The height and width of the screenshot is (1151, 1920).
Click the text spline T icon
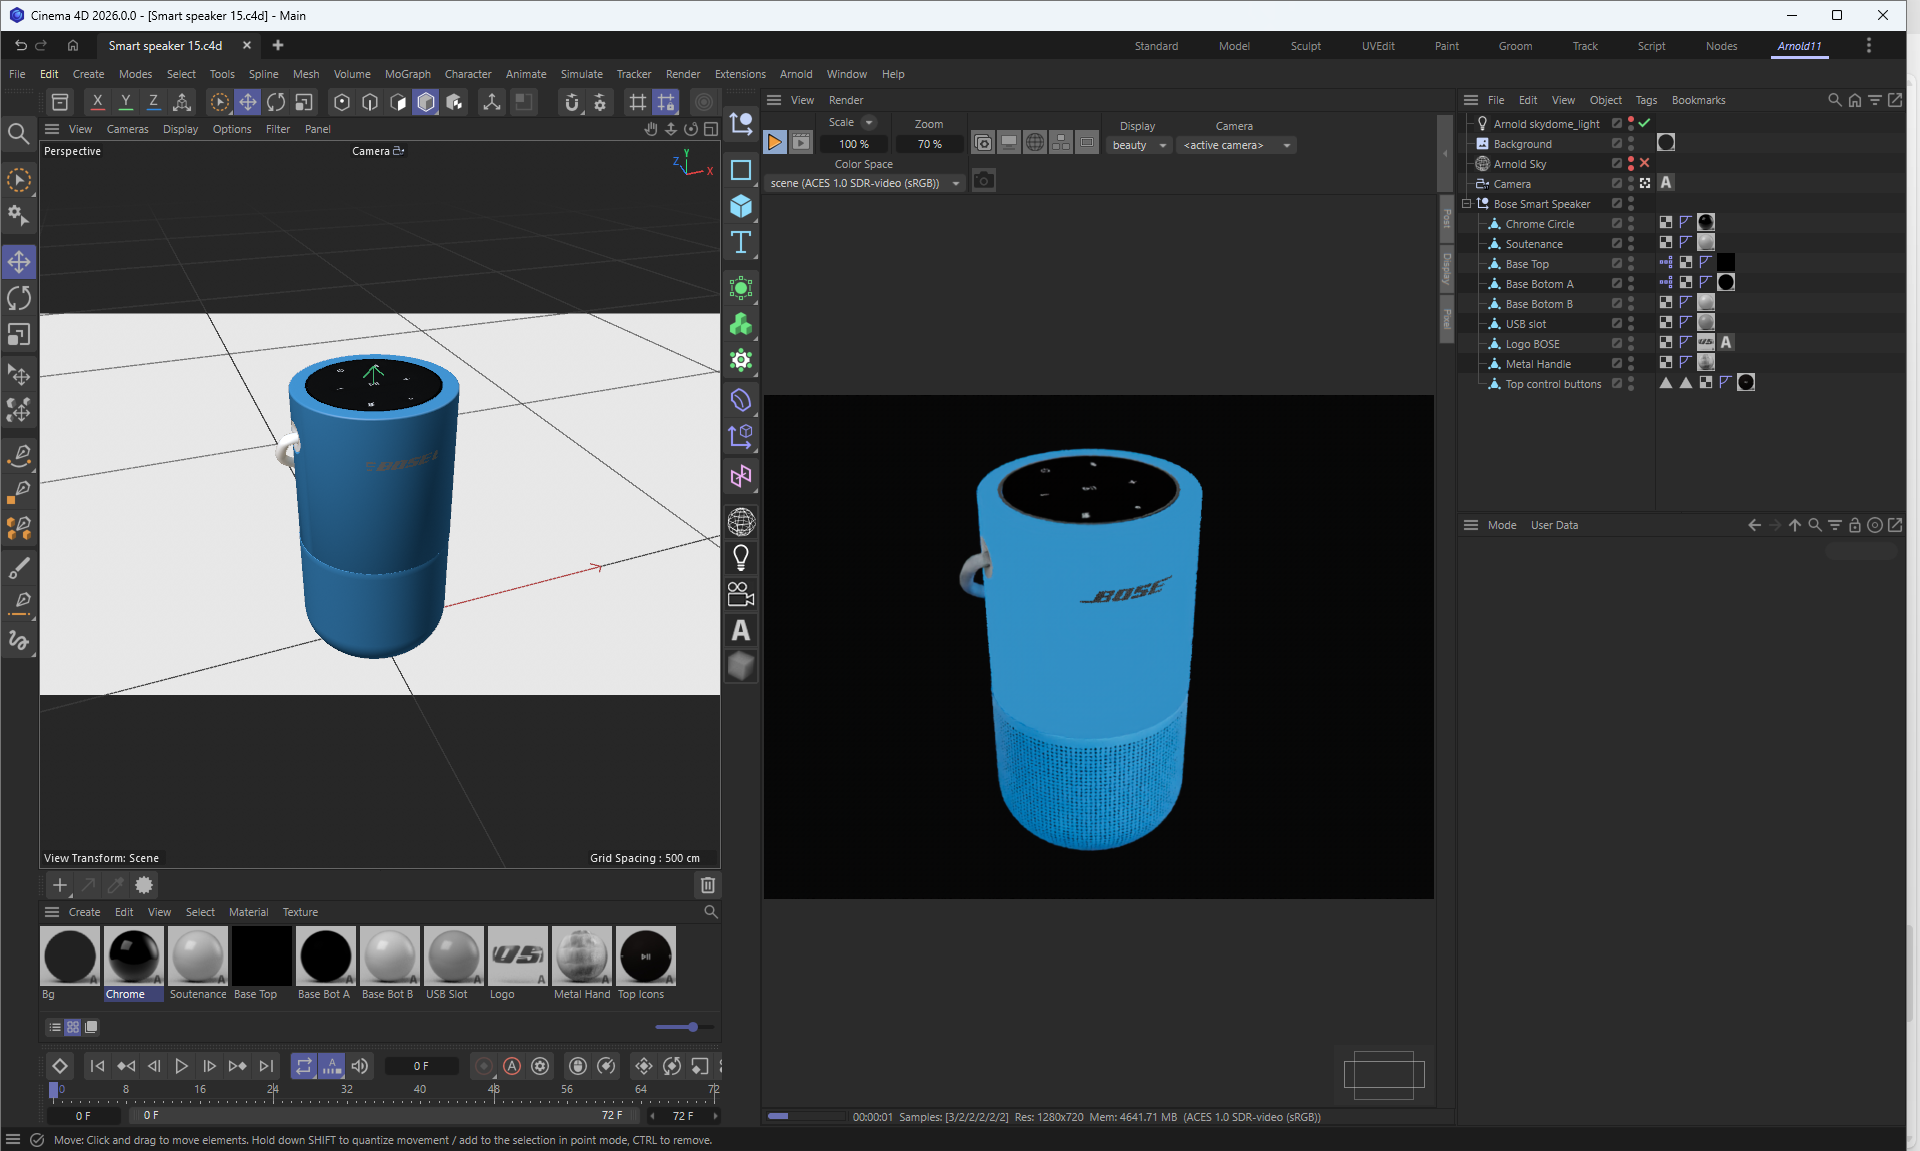click(x=741, y=242)
